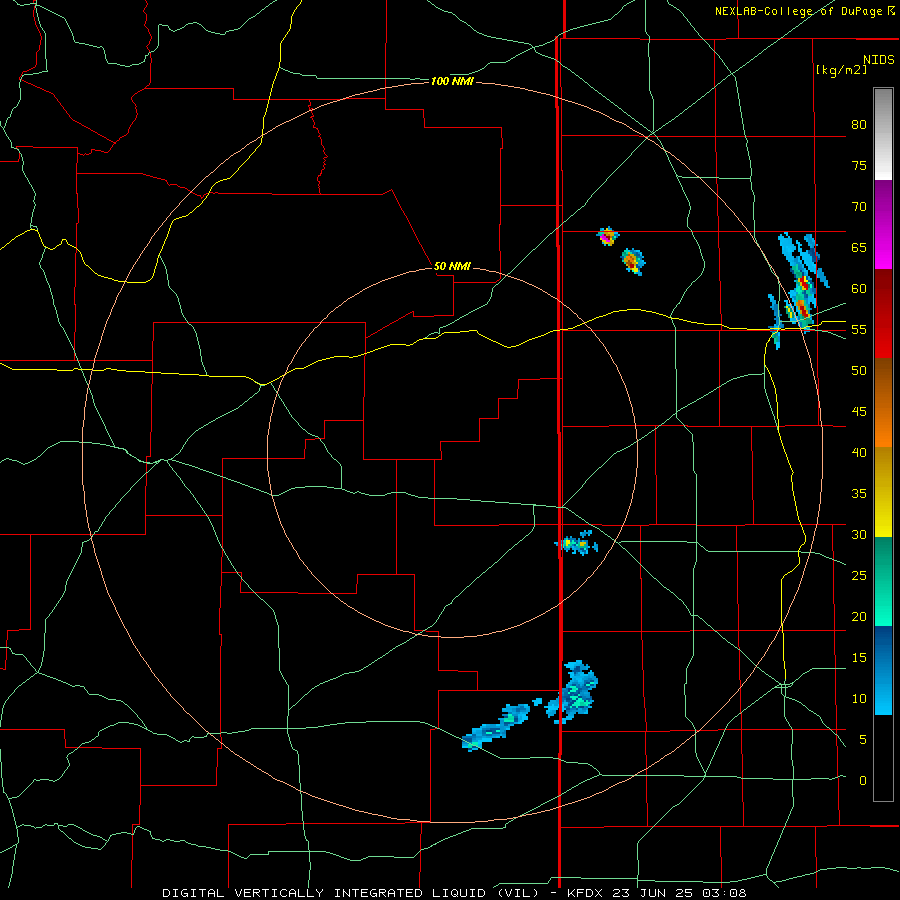Click the small echo inside the 50 NMI ring
This screenshot has height=900, width=900.
point(576,543)
